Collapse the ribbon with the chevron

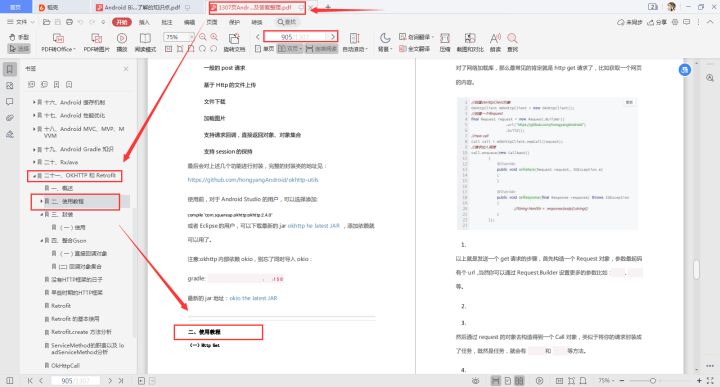[710, 22]
